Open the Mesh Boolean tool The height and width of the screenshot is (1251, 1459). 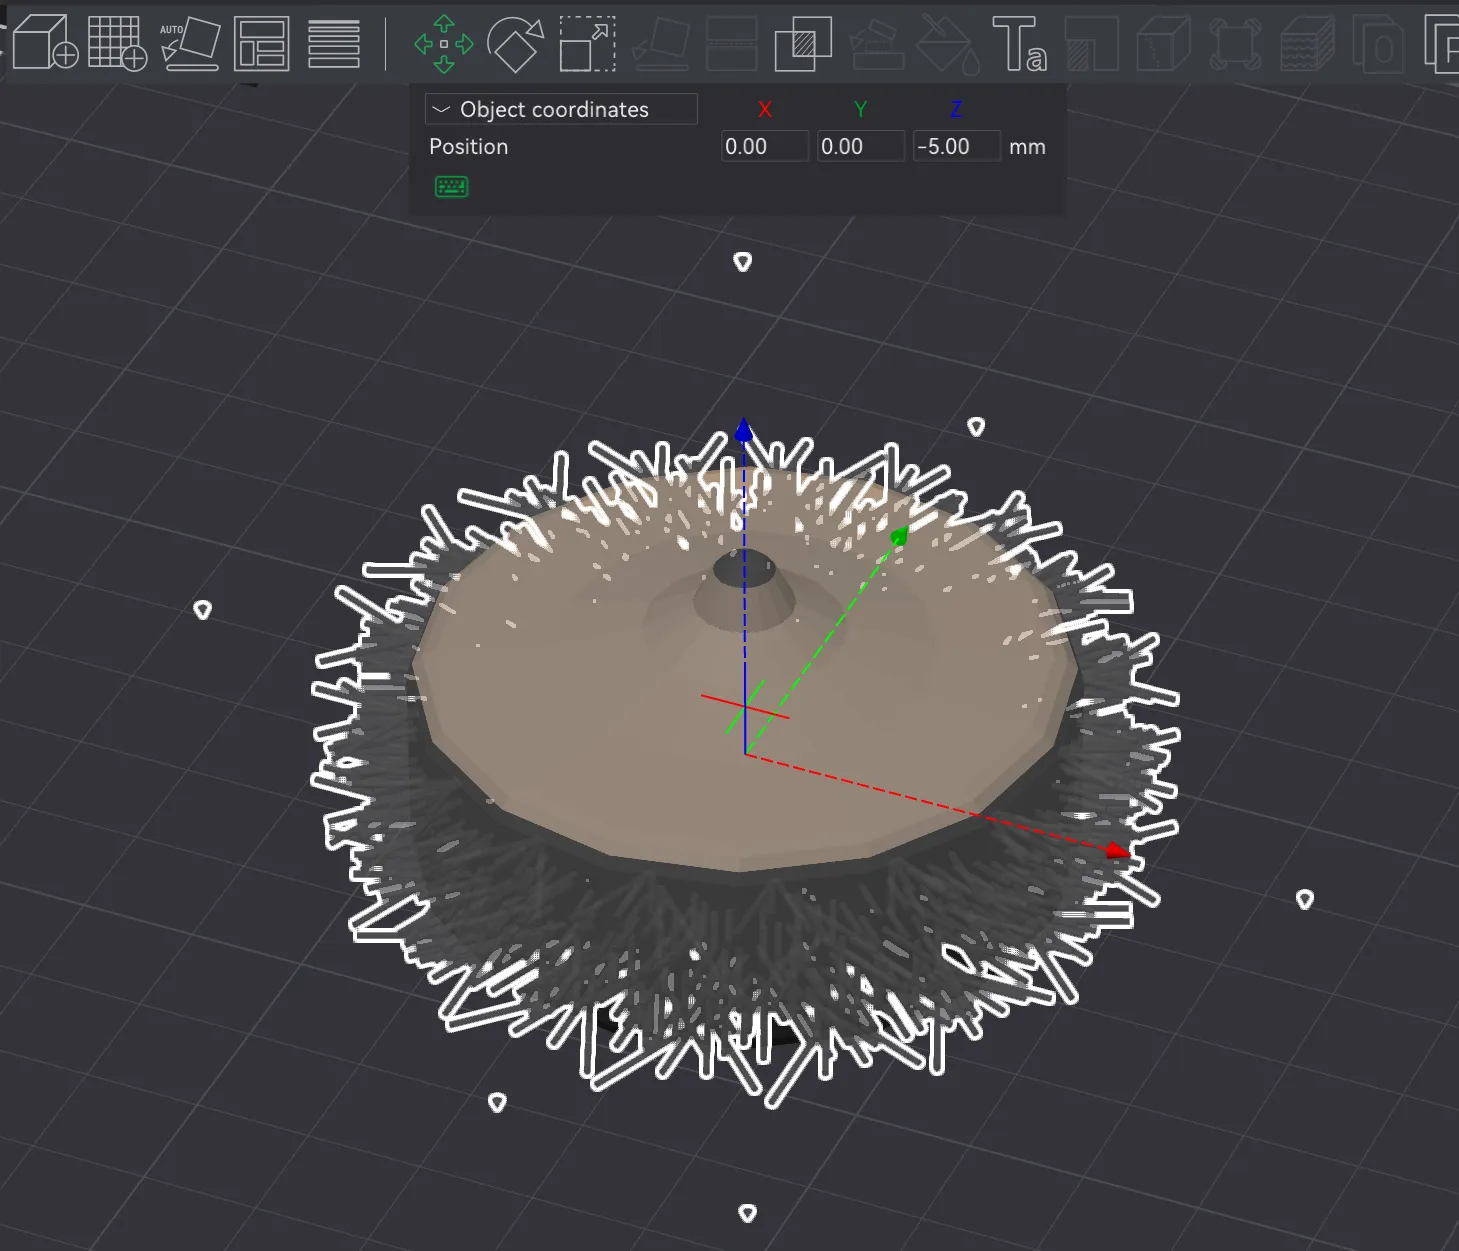[x=803, y=44]
